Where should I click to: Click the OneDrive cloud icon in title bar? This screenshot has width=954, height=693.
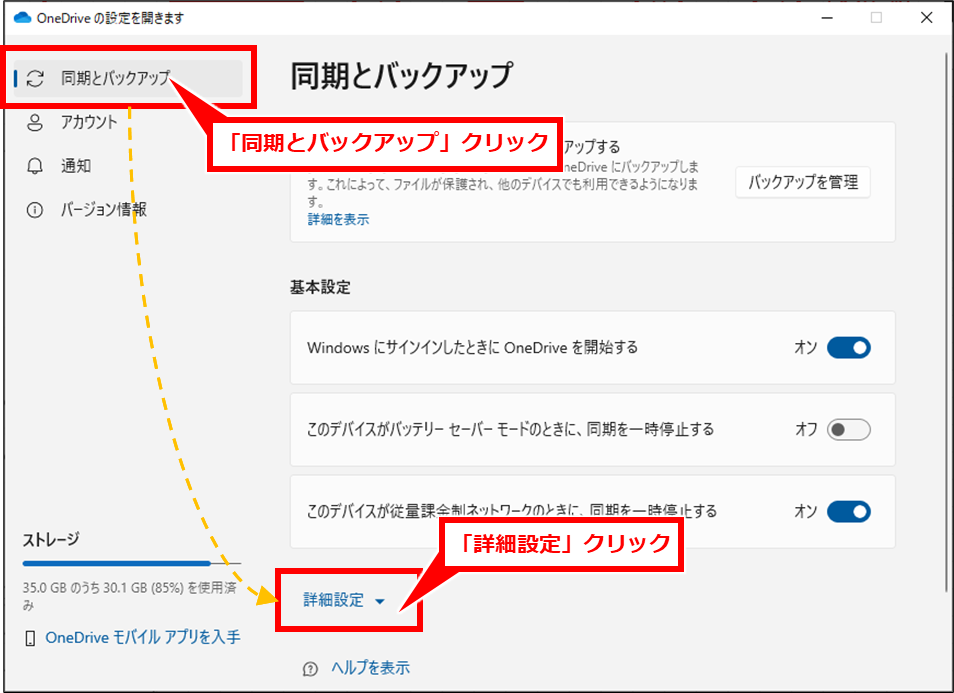[x=23, y=18]
